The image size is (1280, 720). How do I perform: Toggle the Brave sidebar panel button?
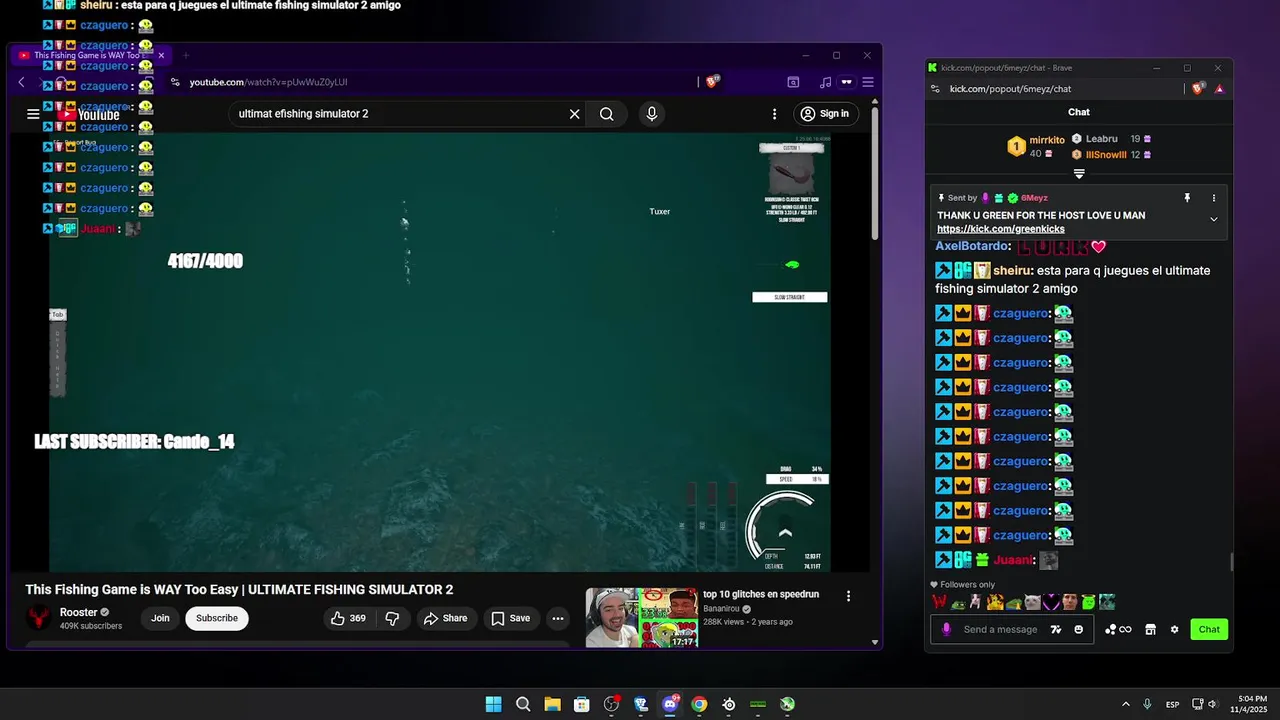click(793, 82)
